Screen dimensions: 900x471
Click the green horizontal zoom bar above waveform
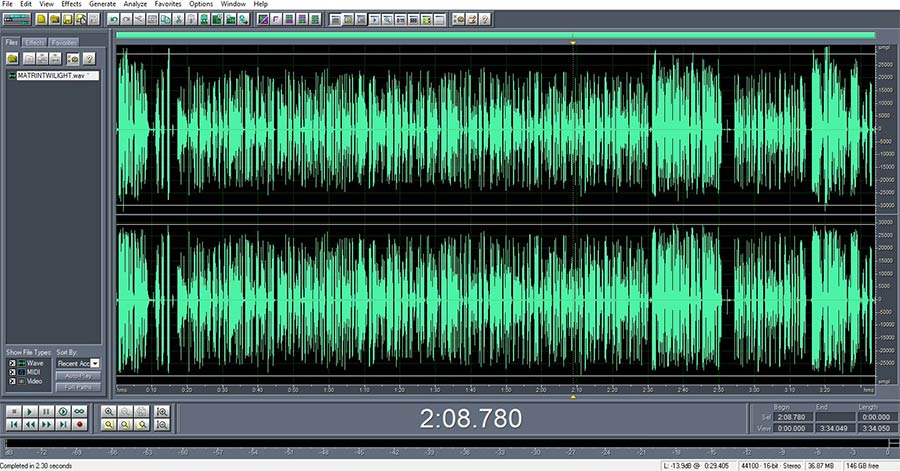[495, 36]
